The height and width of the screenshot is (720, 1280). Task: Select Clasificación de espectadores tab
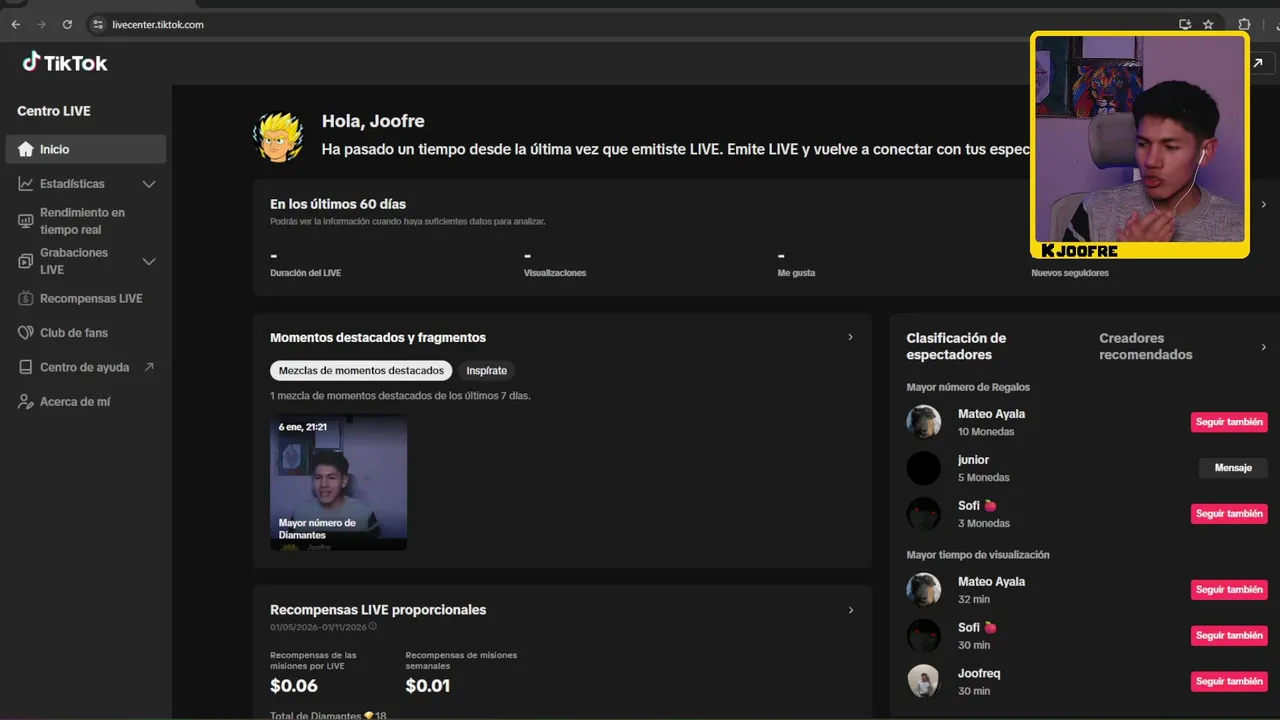956,346
